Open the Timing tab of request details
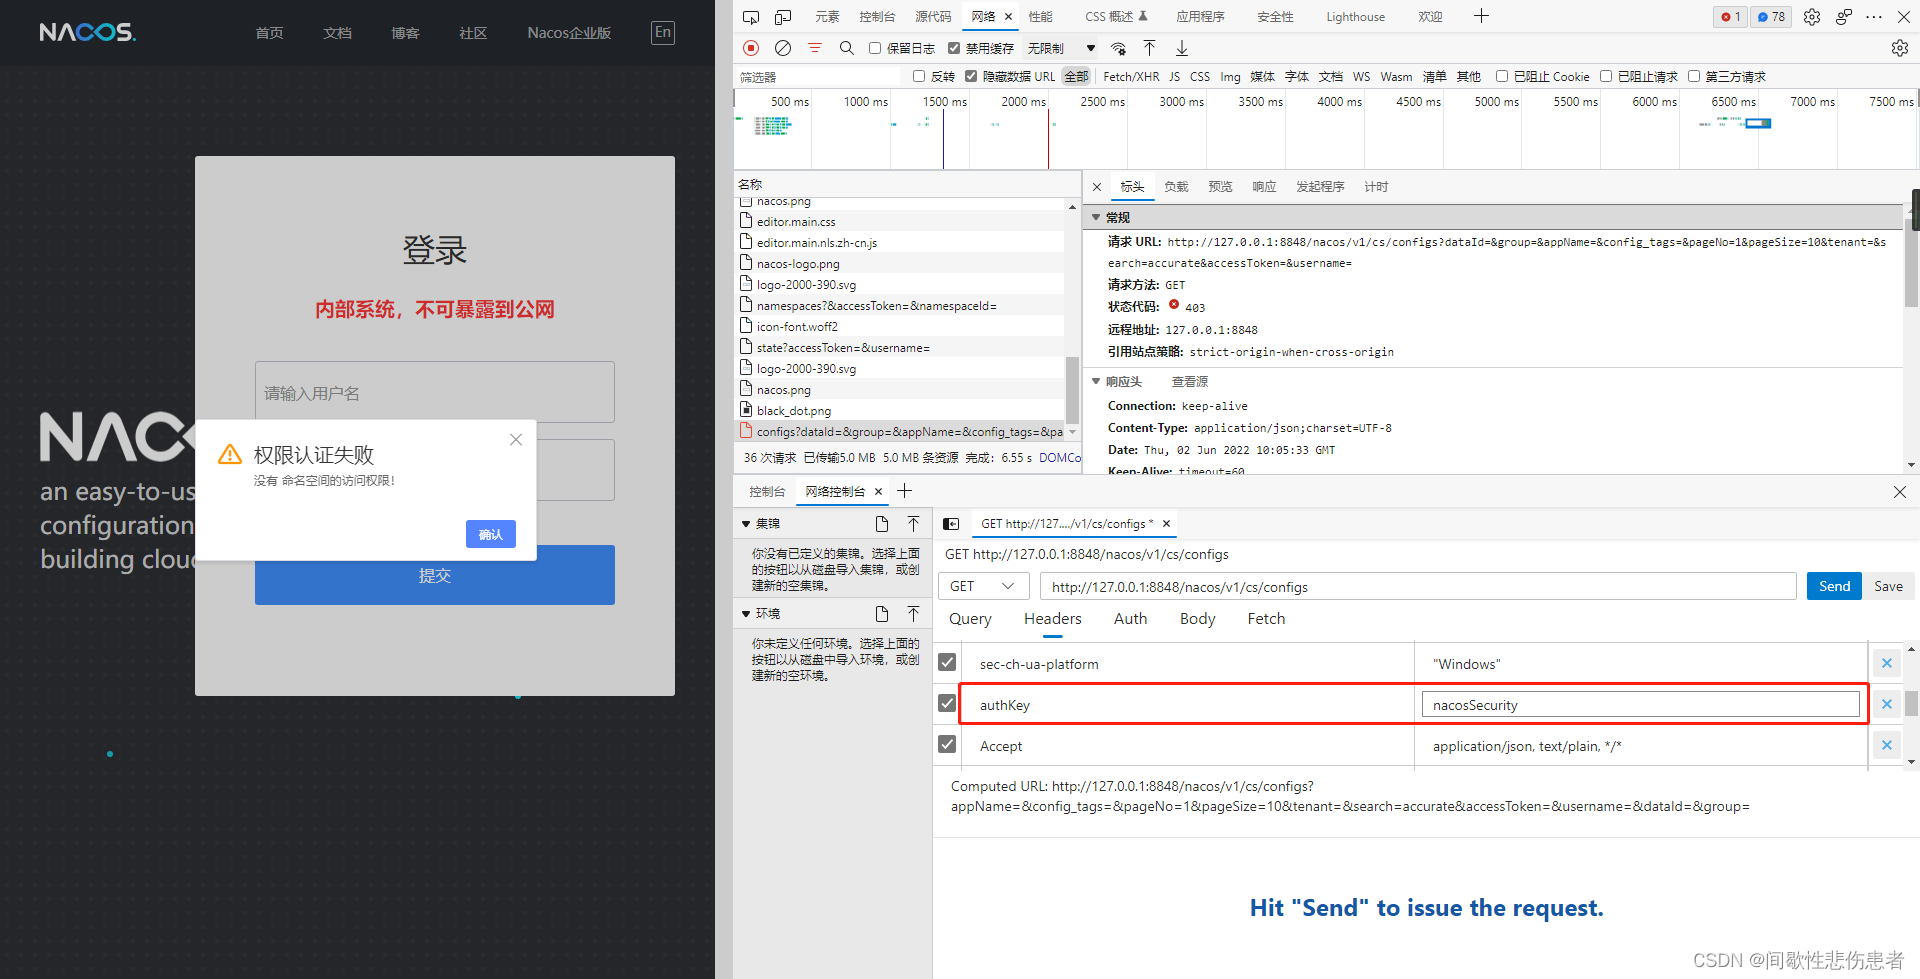The width and height of the screenshot is (1920, 979). [x=1376, y=187]
